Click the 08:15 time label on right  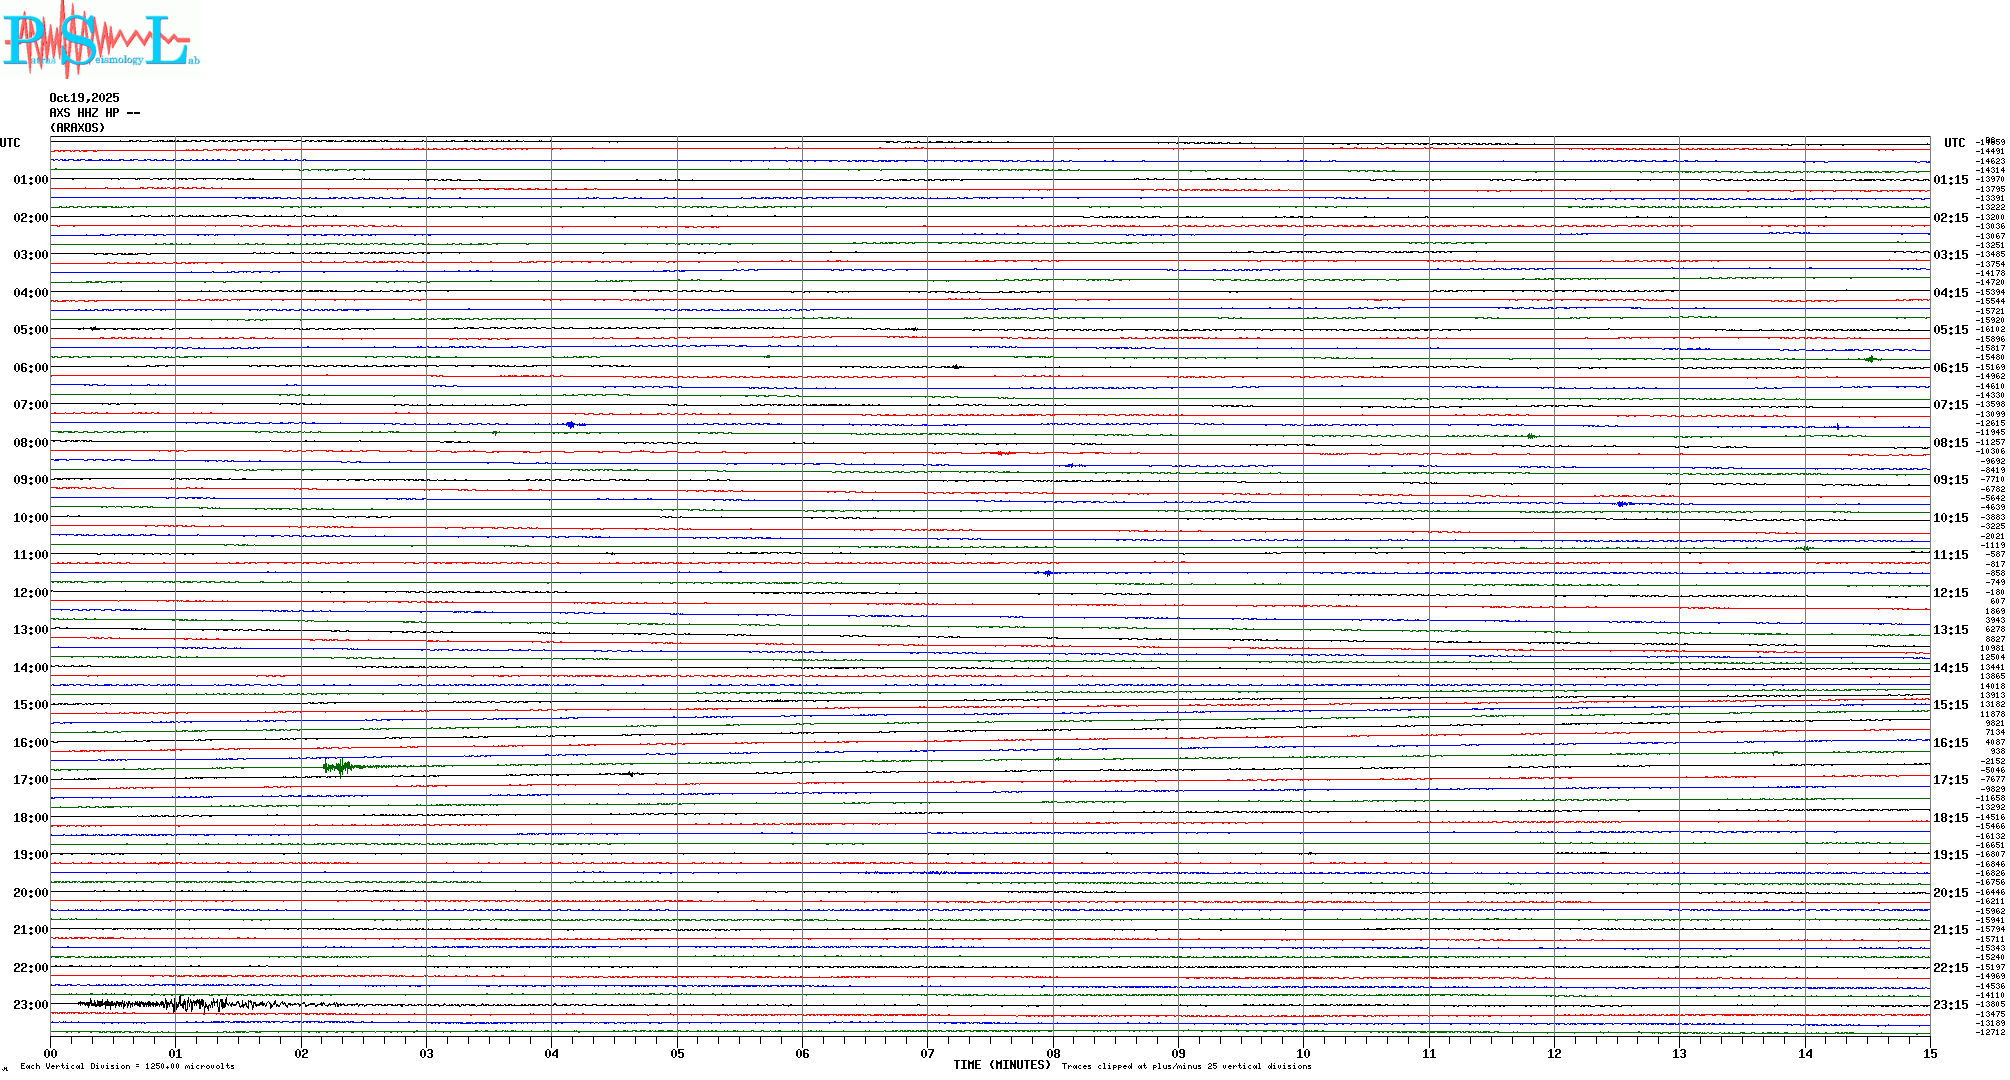[1950, 443]
